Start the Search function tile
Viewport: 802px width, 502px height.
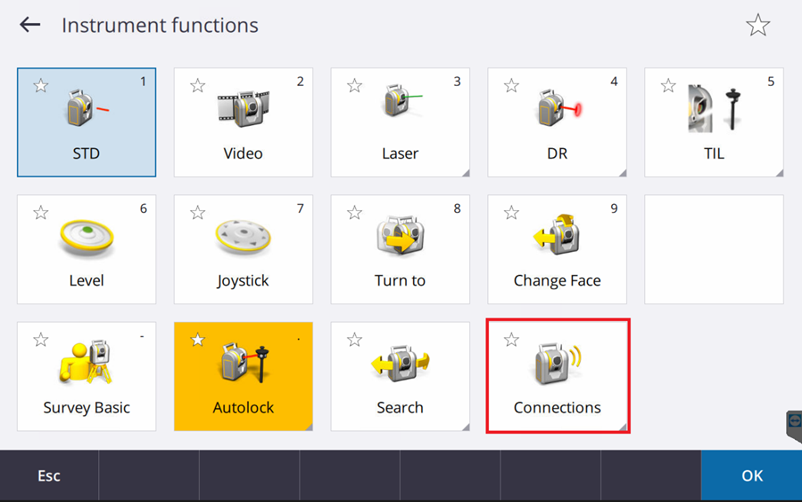pyautogui.click(x=400, y=376)
